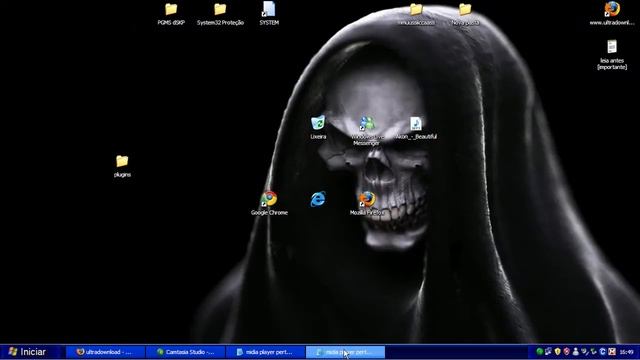Open the www.ultradownl... Firefox shortcut
Viewport: 640px width, 360px height.
click(x=612, y=13)
